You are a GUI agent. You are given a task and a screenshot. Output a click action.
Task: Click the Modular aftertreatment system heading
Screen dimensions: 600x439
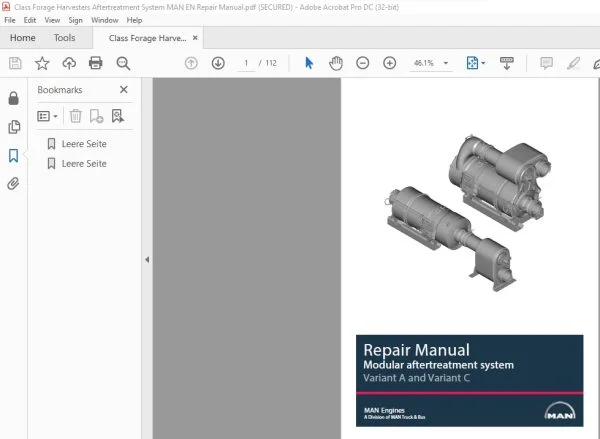pos(439,365)
